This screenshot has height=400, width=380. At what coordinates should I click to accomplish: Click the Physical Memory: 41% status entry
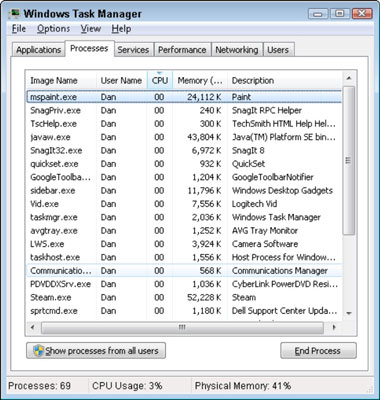tap(243, 386)
